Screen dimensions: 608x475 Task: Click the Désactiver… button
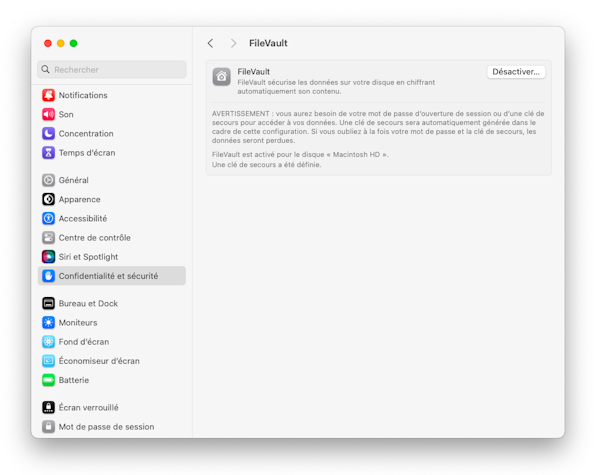click(x=516, y=72)
